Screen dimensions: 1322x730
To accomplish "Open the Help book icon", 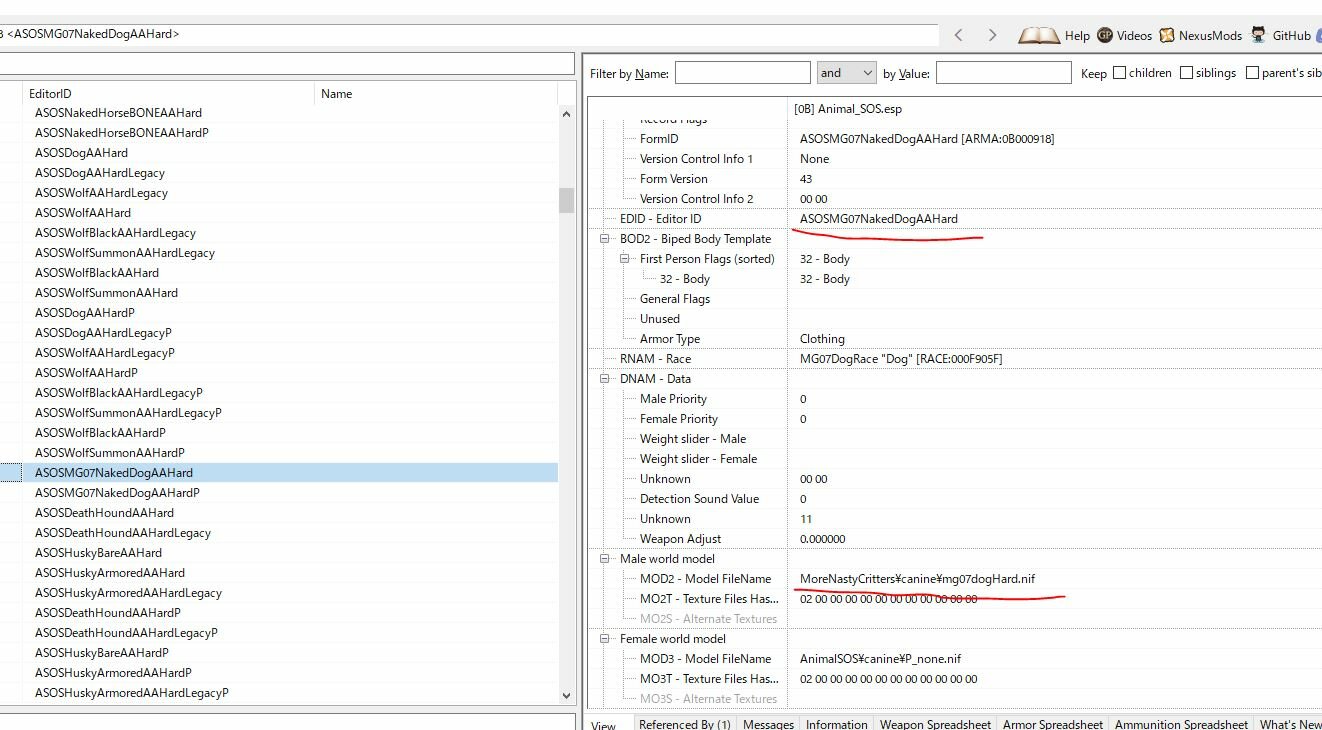I will (1039, 35).
